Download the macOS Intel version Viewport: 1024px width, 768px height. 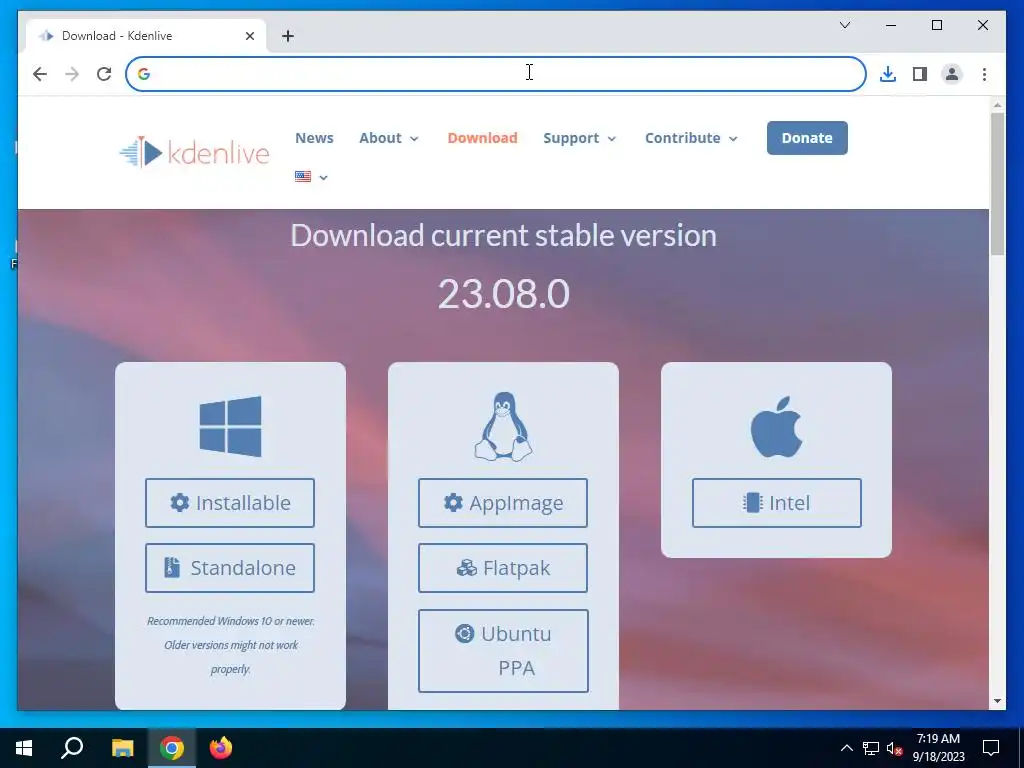[776, 503]
